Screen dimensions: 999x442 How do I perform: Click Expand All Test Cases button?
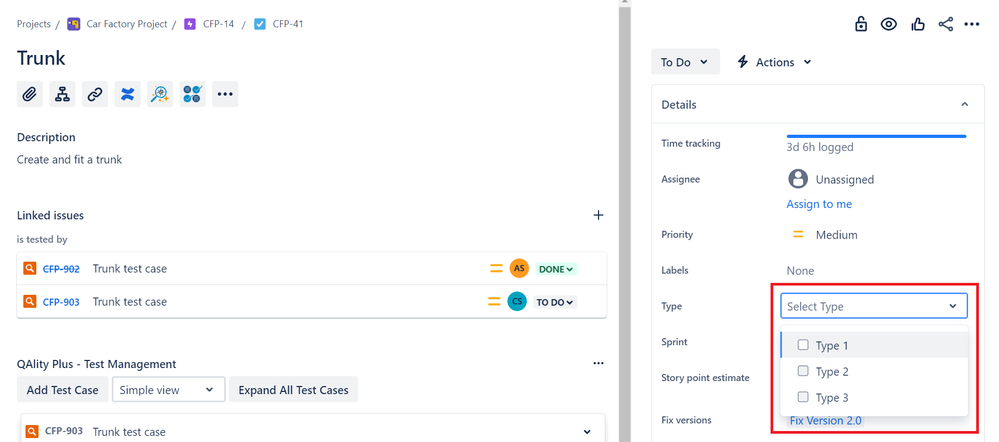294,390
